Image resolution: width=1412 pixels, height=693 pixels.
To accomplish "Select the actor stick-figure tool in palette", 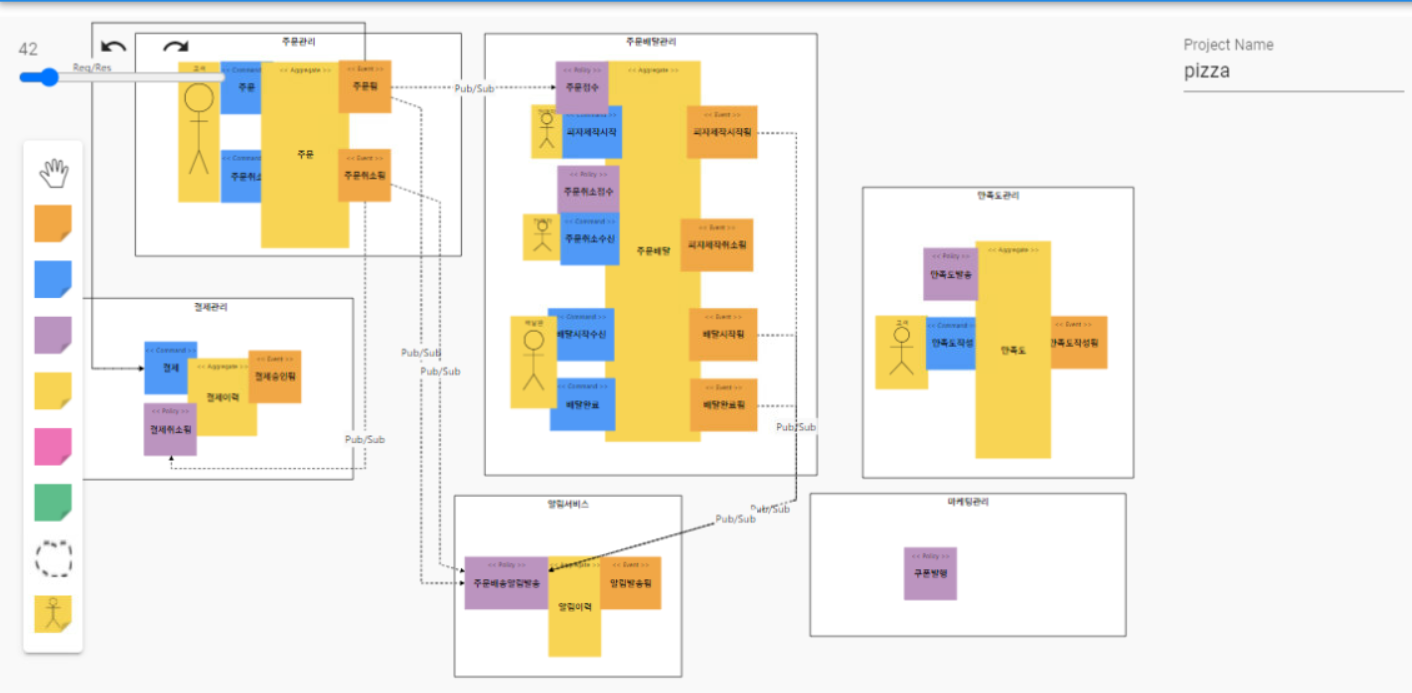I will pyautogui.click(x=53, y=614).
